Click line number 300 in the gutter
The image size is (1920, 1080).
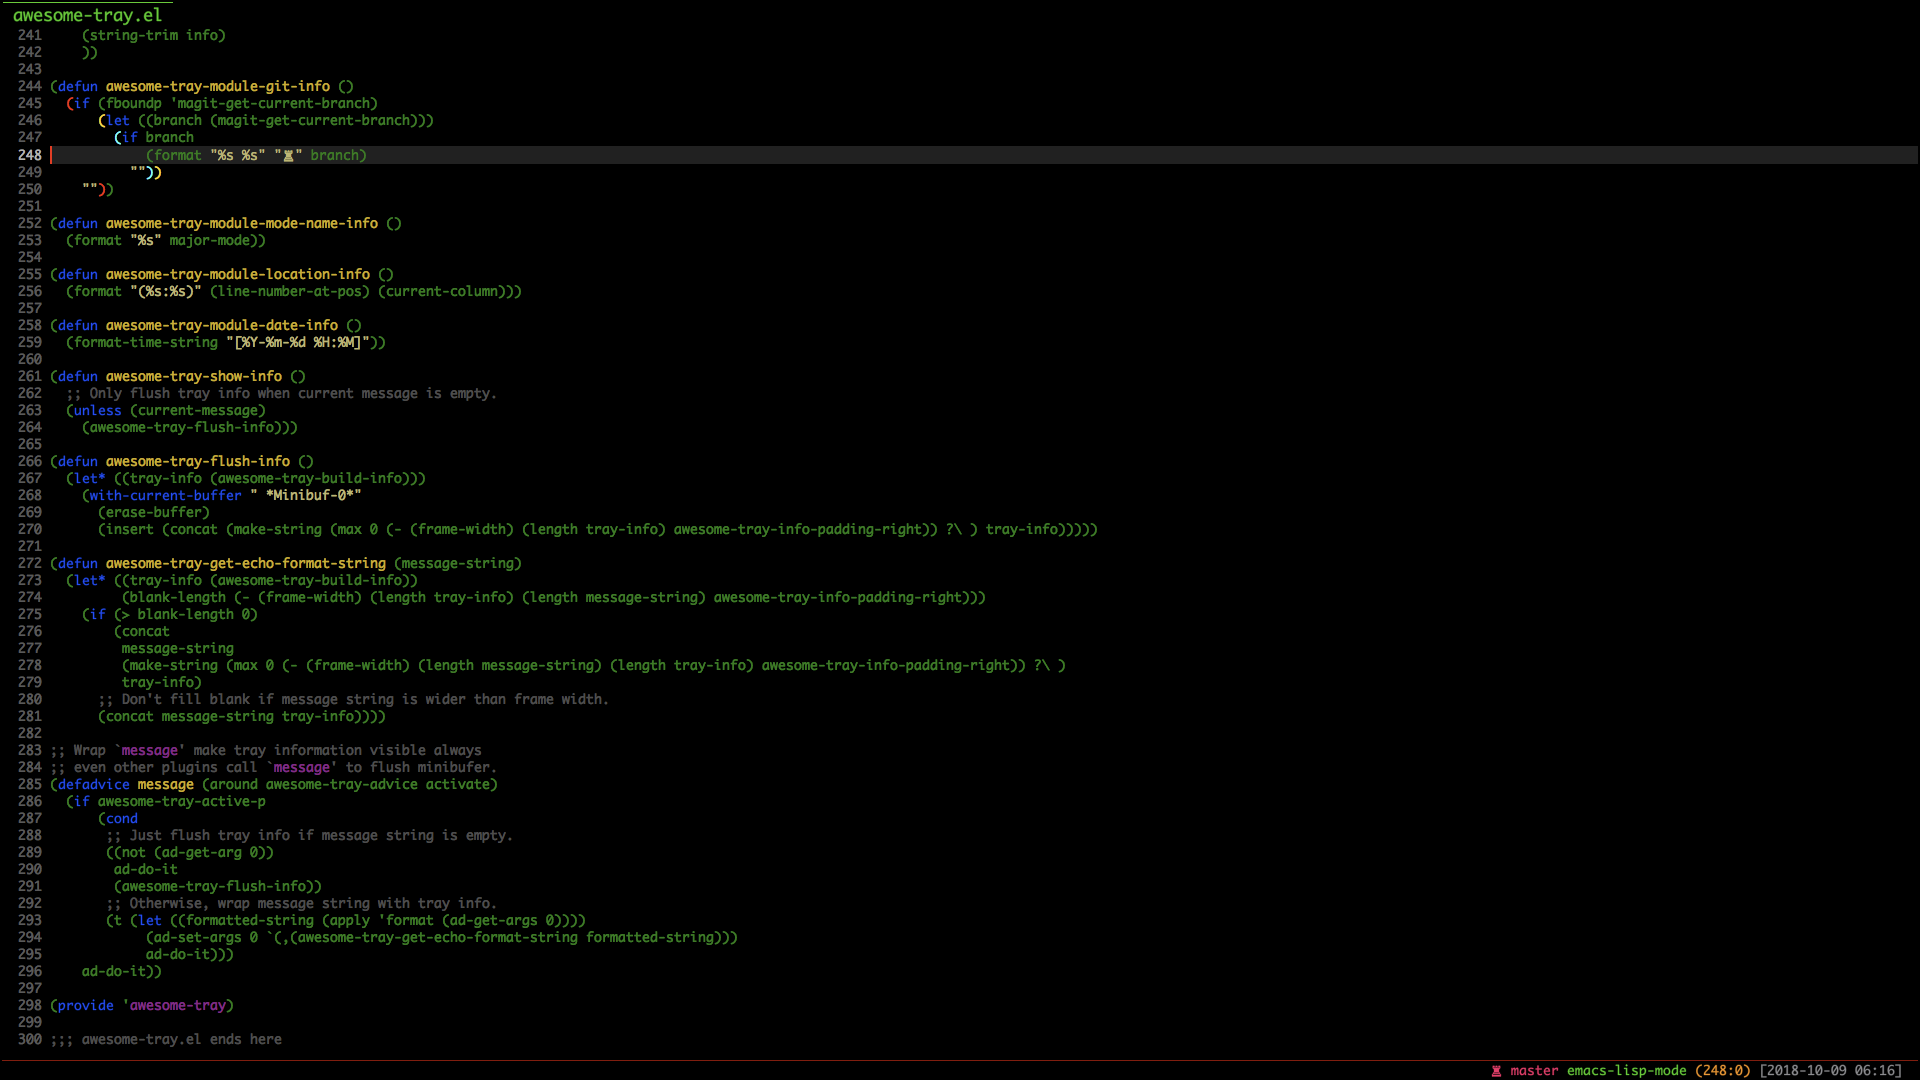[x=30, y=1040]
